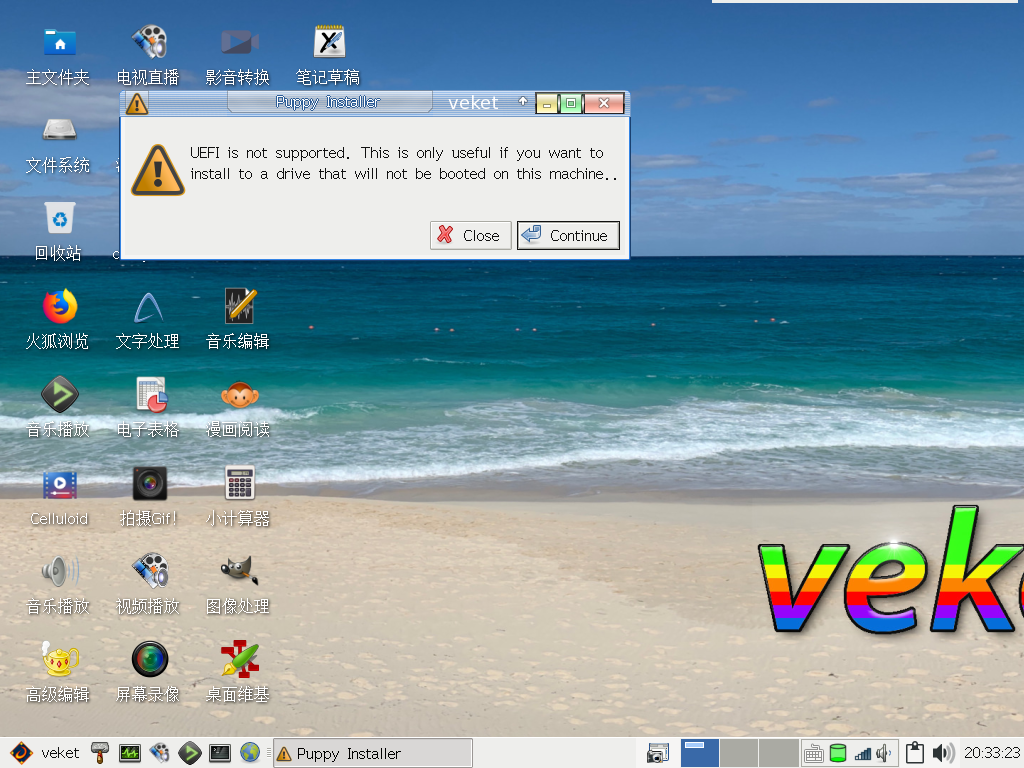Click the clipboard manager tray icon
This screenshot has width=1024, height=768.
coord(915,753)
